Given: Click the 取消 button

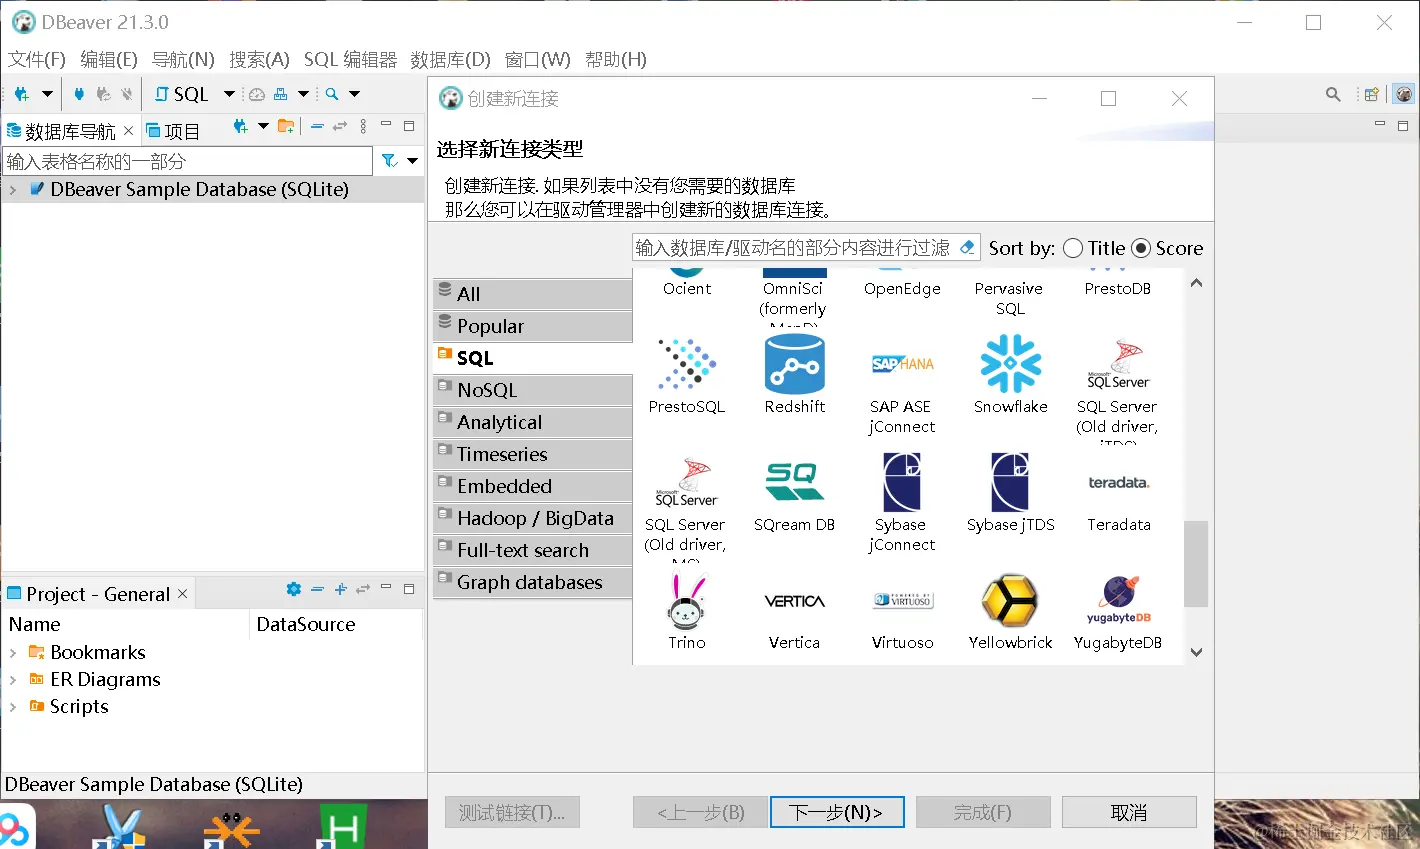Looking at the screenshot, I should (x=1129, y=812).
